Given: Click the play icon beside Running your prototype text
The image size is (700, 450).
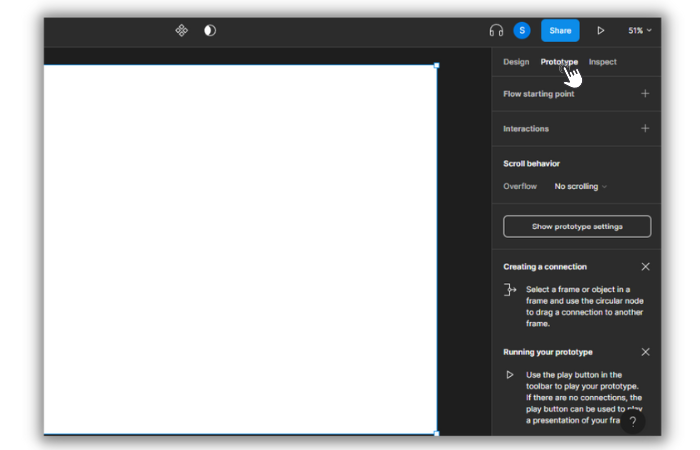Looking at the screenshot, I should click(509, 375).
